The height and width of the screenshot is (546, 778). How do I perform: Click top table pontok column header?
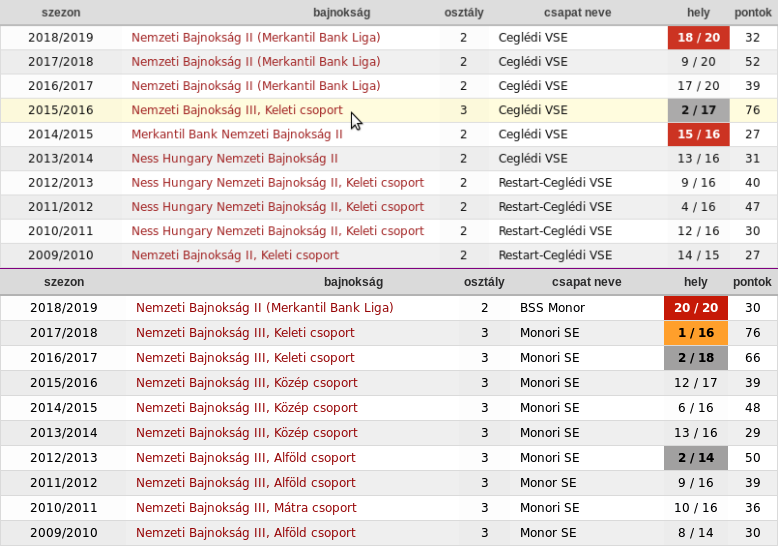(753, 13)
